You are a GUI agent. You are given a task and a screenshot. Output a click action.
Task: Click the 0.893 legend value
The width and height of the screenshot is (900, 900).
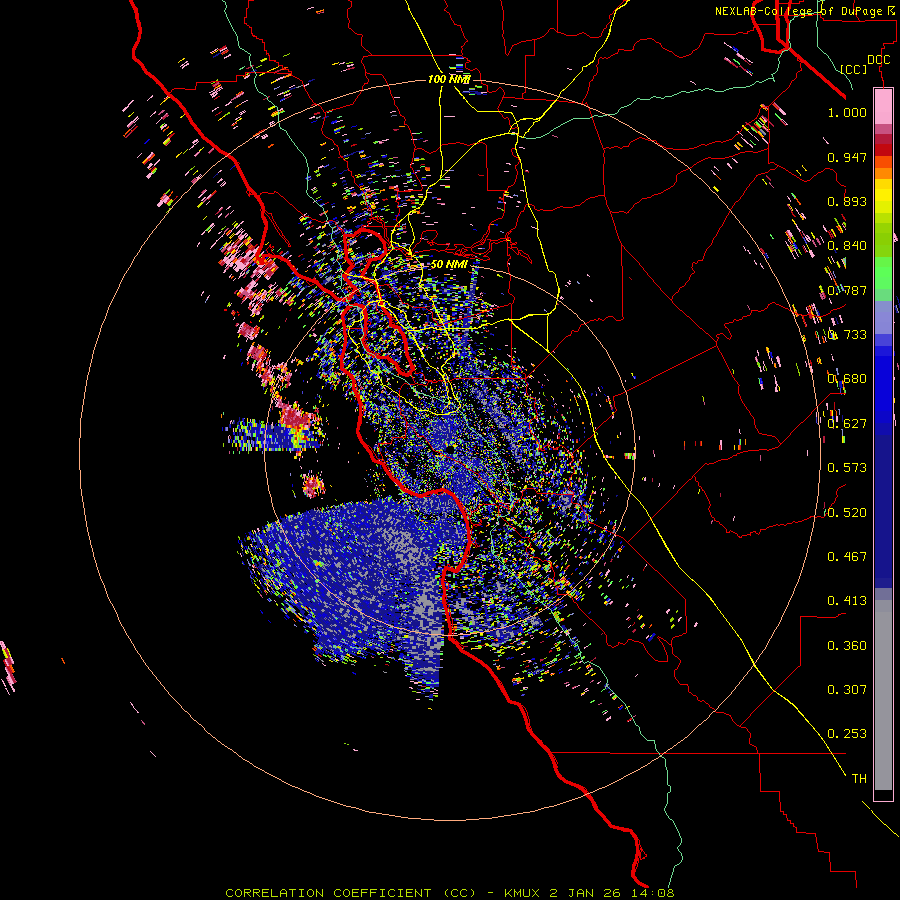point(847,201)
